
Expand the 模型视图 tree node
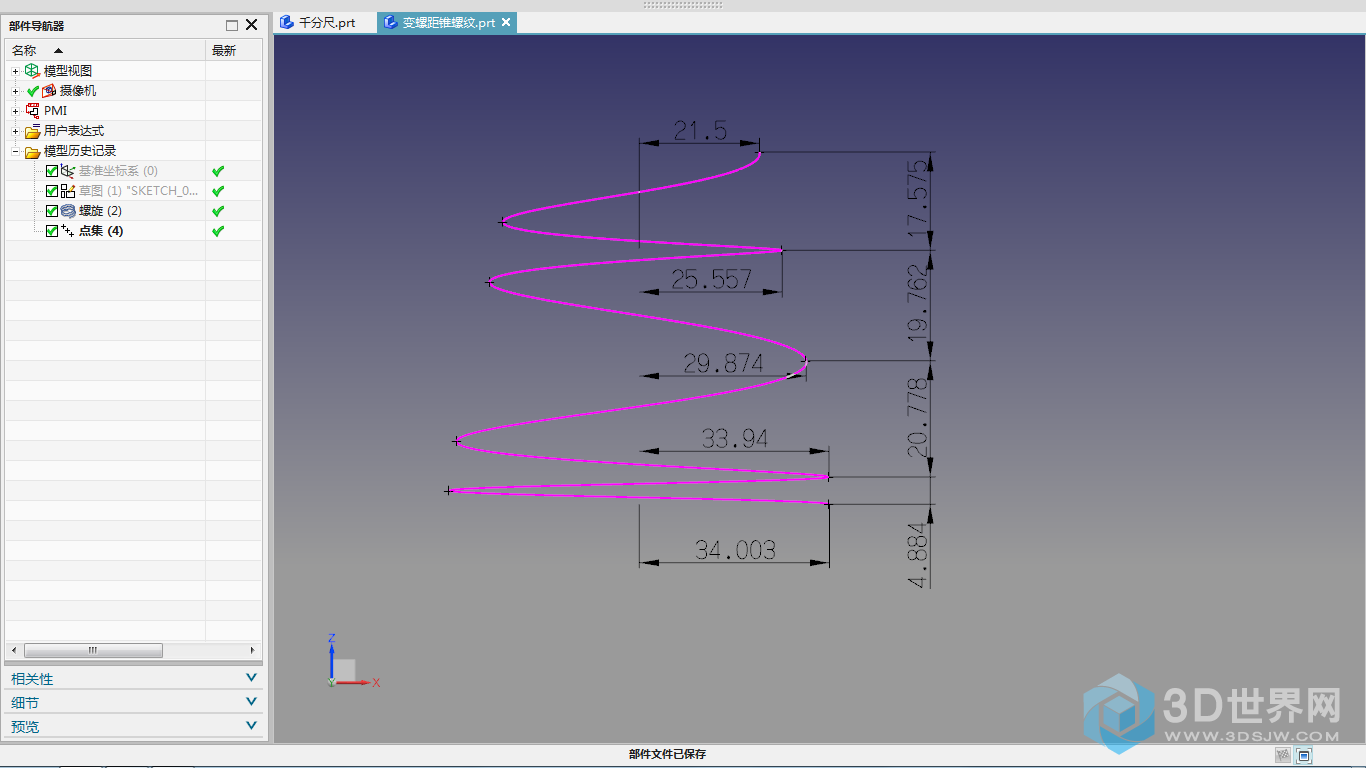[x=16, y=71]
